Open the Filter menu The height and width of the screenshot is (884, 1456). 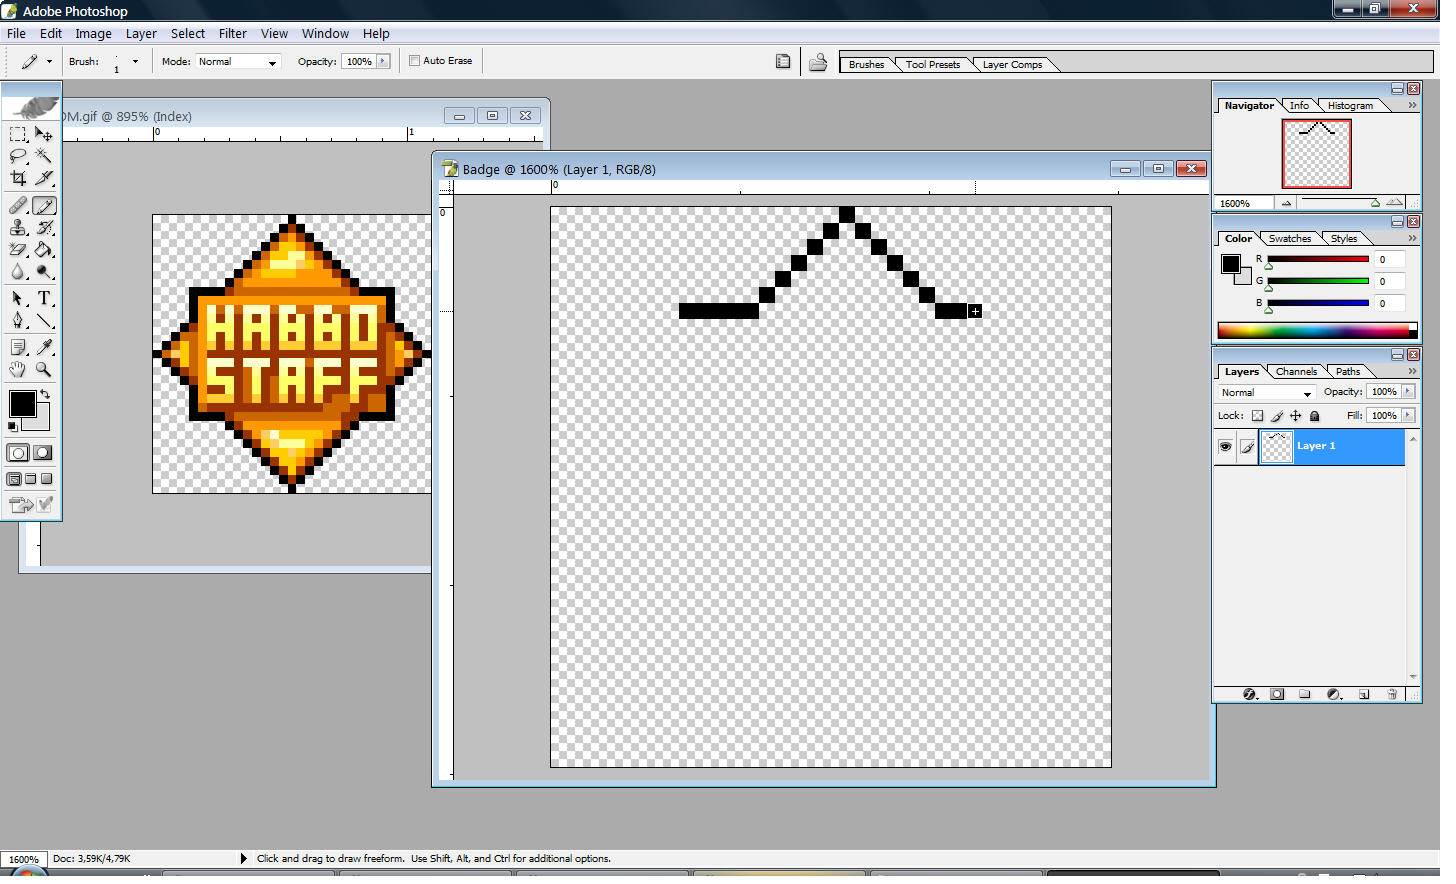click(233, 33)
